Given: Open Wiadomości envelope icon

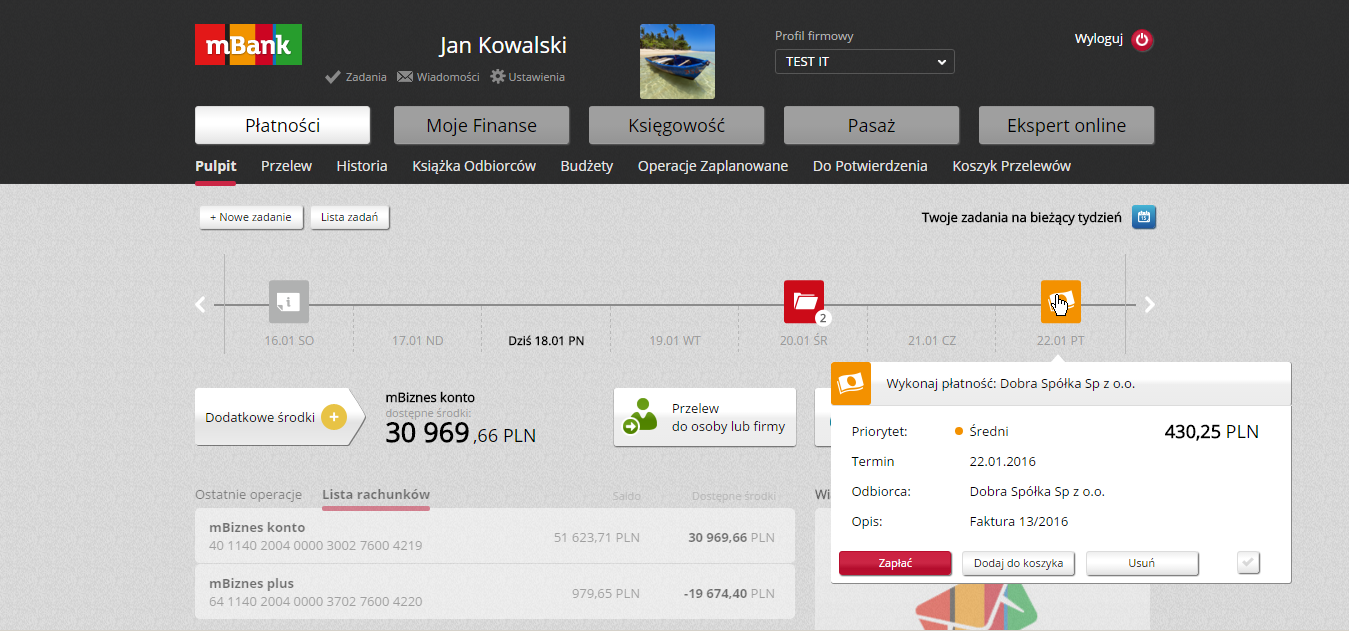Looking at the screenshot, I should pos(405,77).
